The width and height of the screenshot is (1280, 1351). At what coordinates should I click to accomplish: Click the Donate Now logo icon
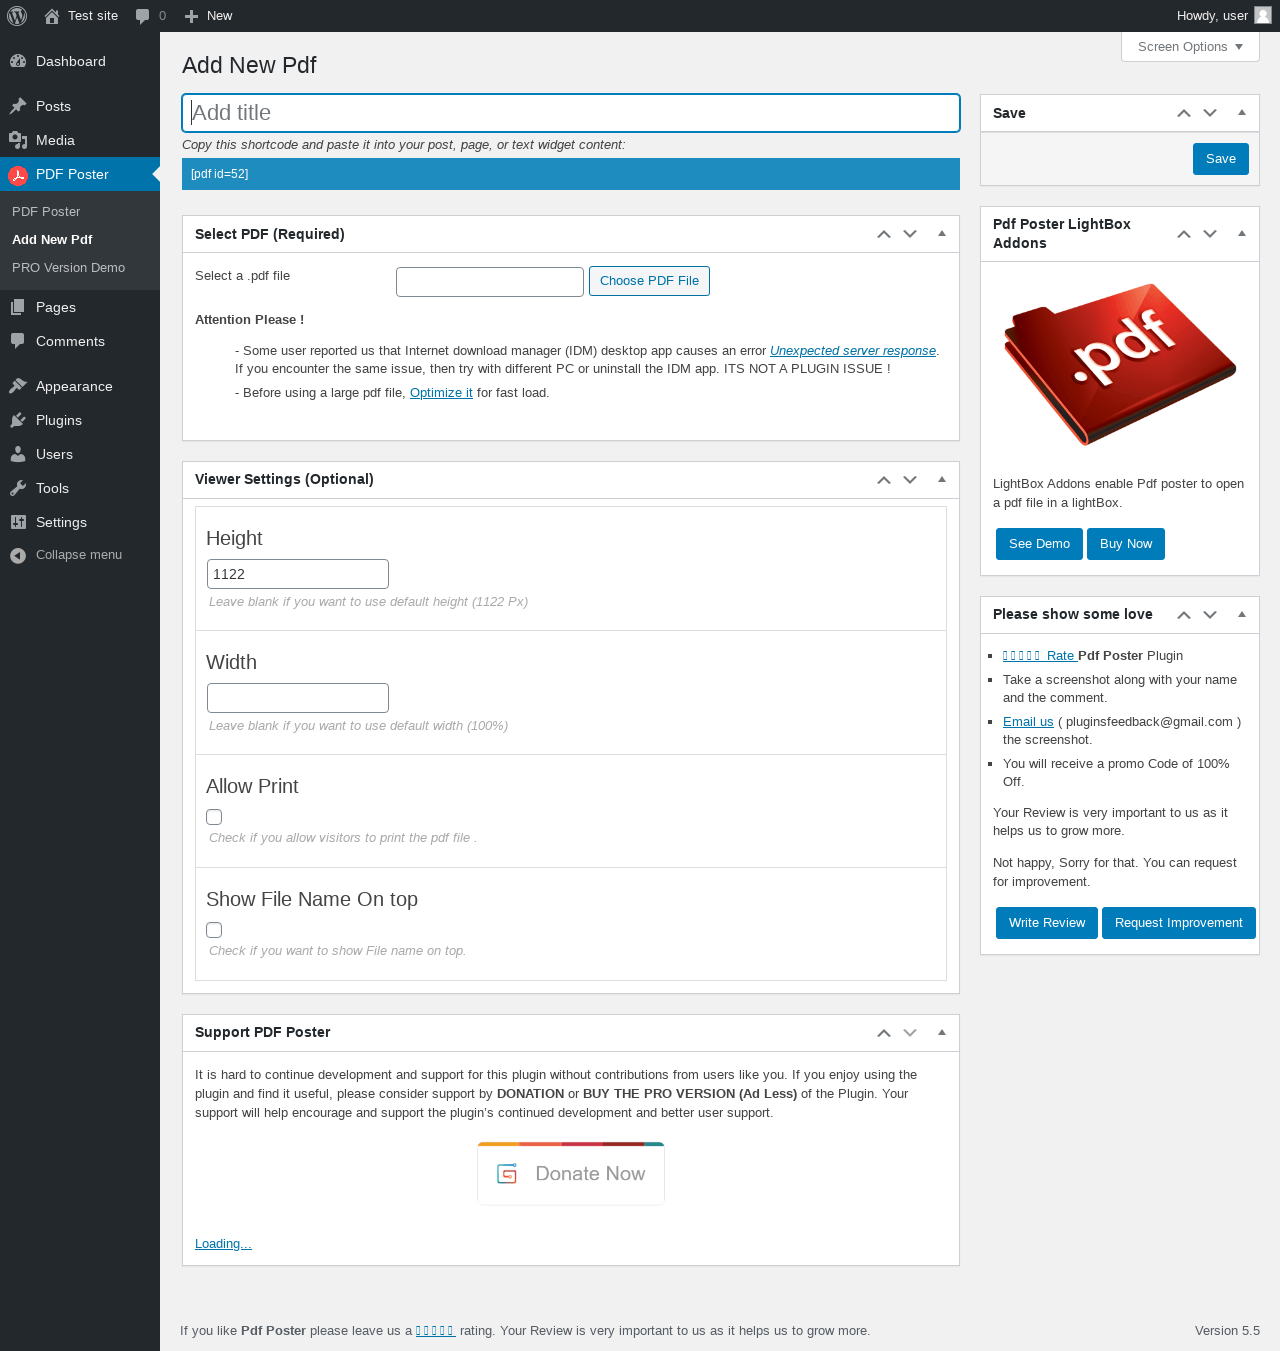(x=507, y=1174)
